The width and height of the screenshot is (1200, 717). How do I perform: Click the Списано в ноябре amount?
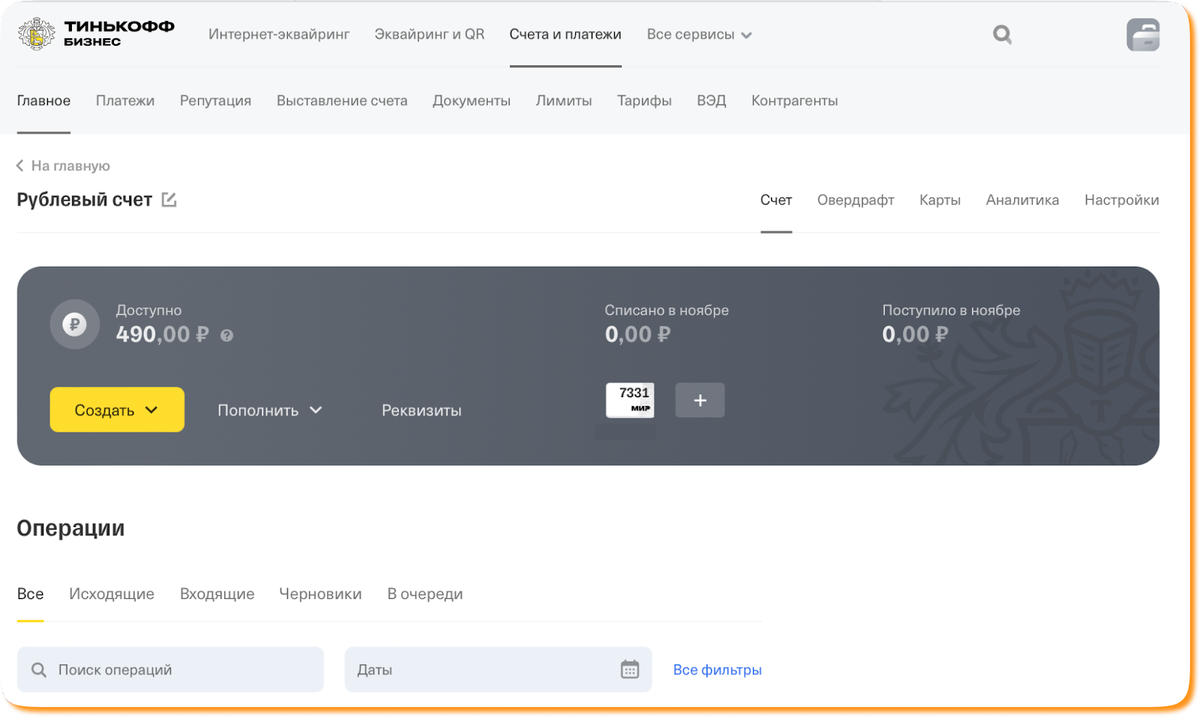(x=637, y=335)
